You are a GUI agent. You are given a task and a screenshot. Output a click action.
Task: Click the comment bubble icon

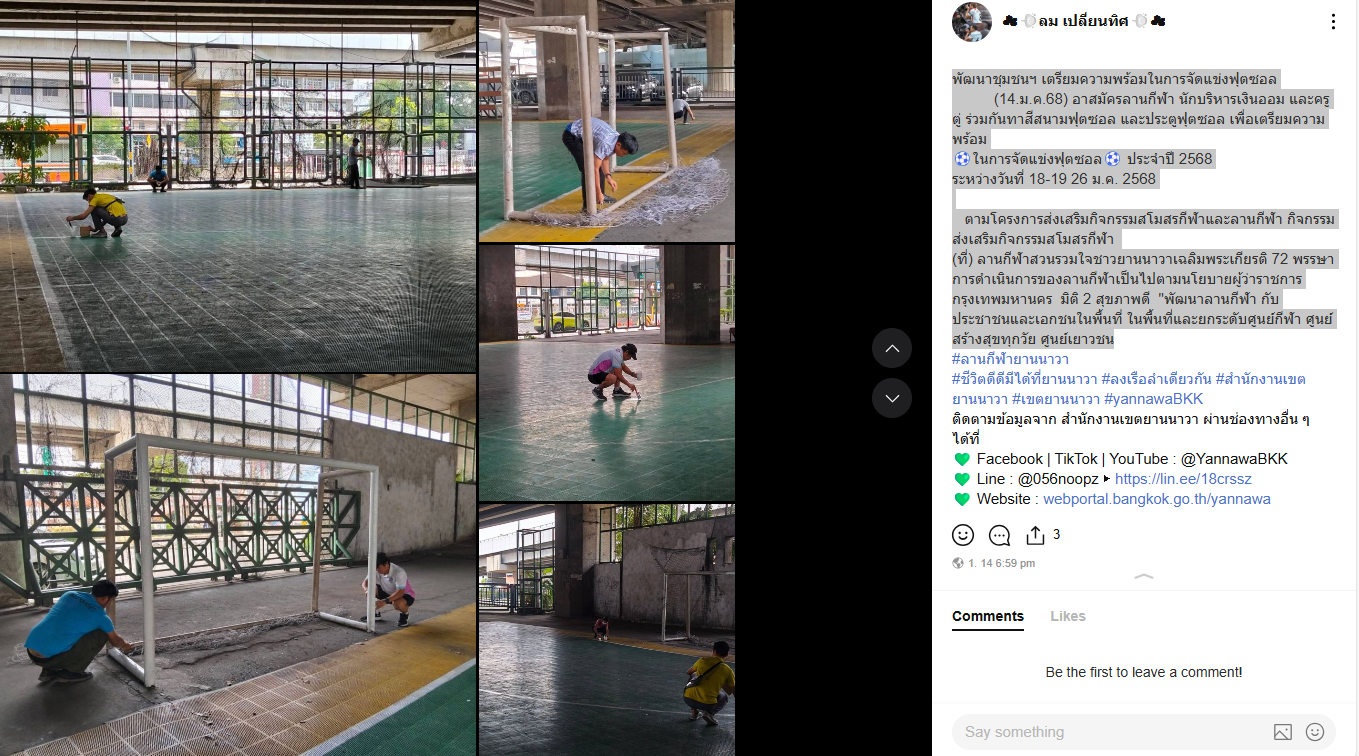(999, 535)
